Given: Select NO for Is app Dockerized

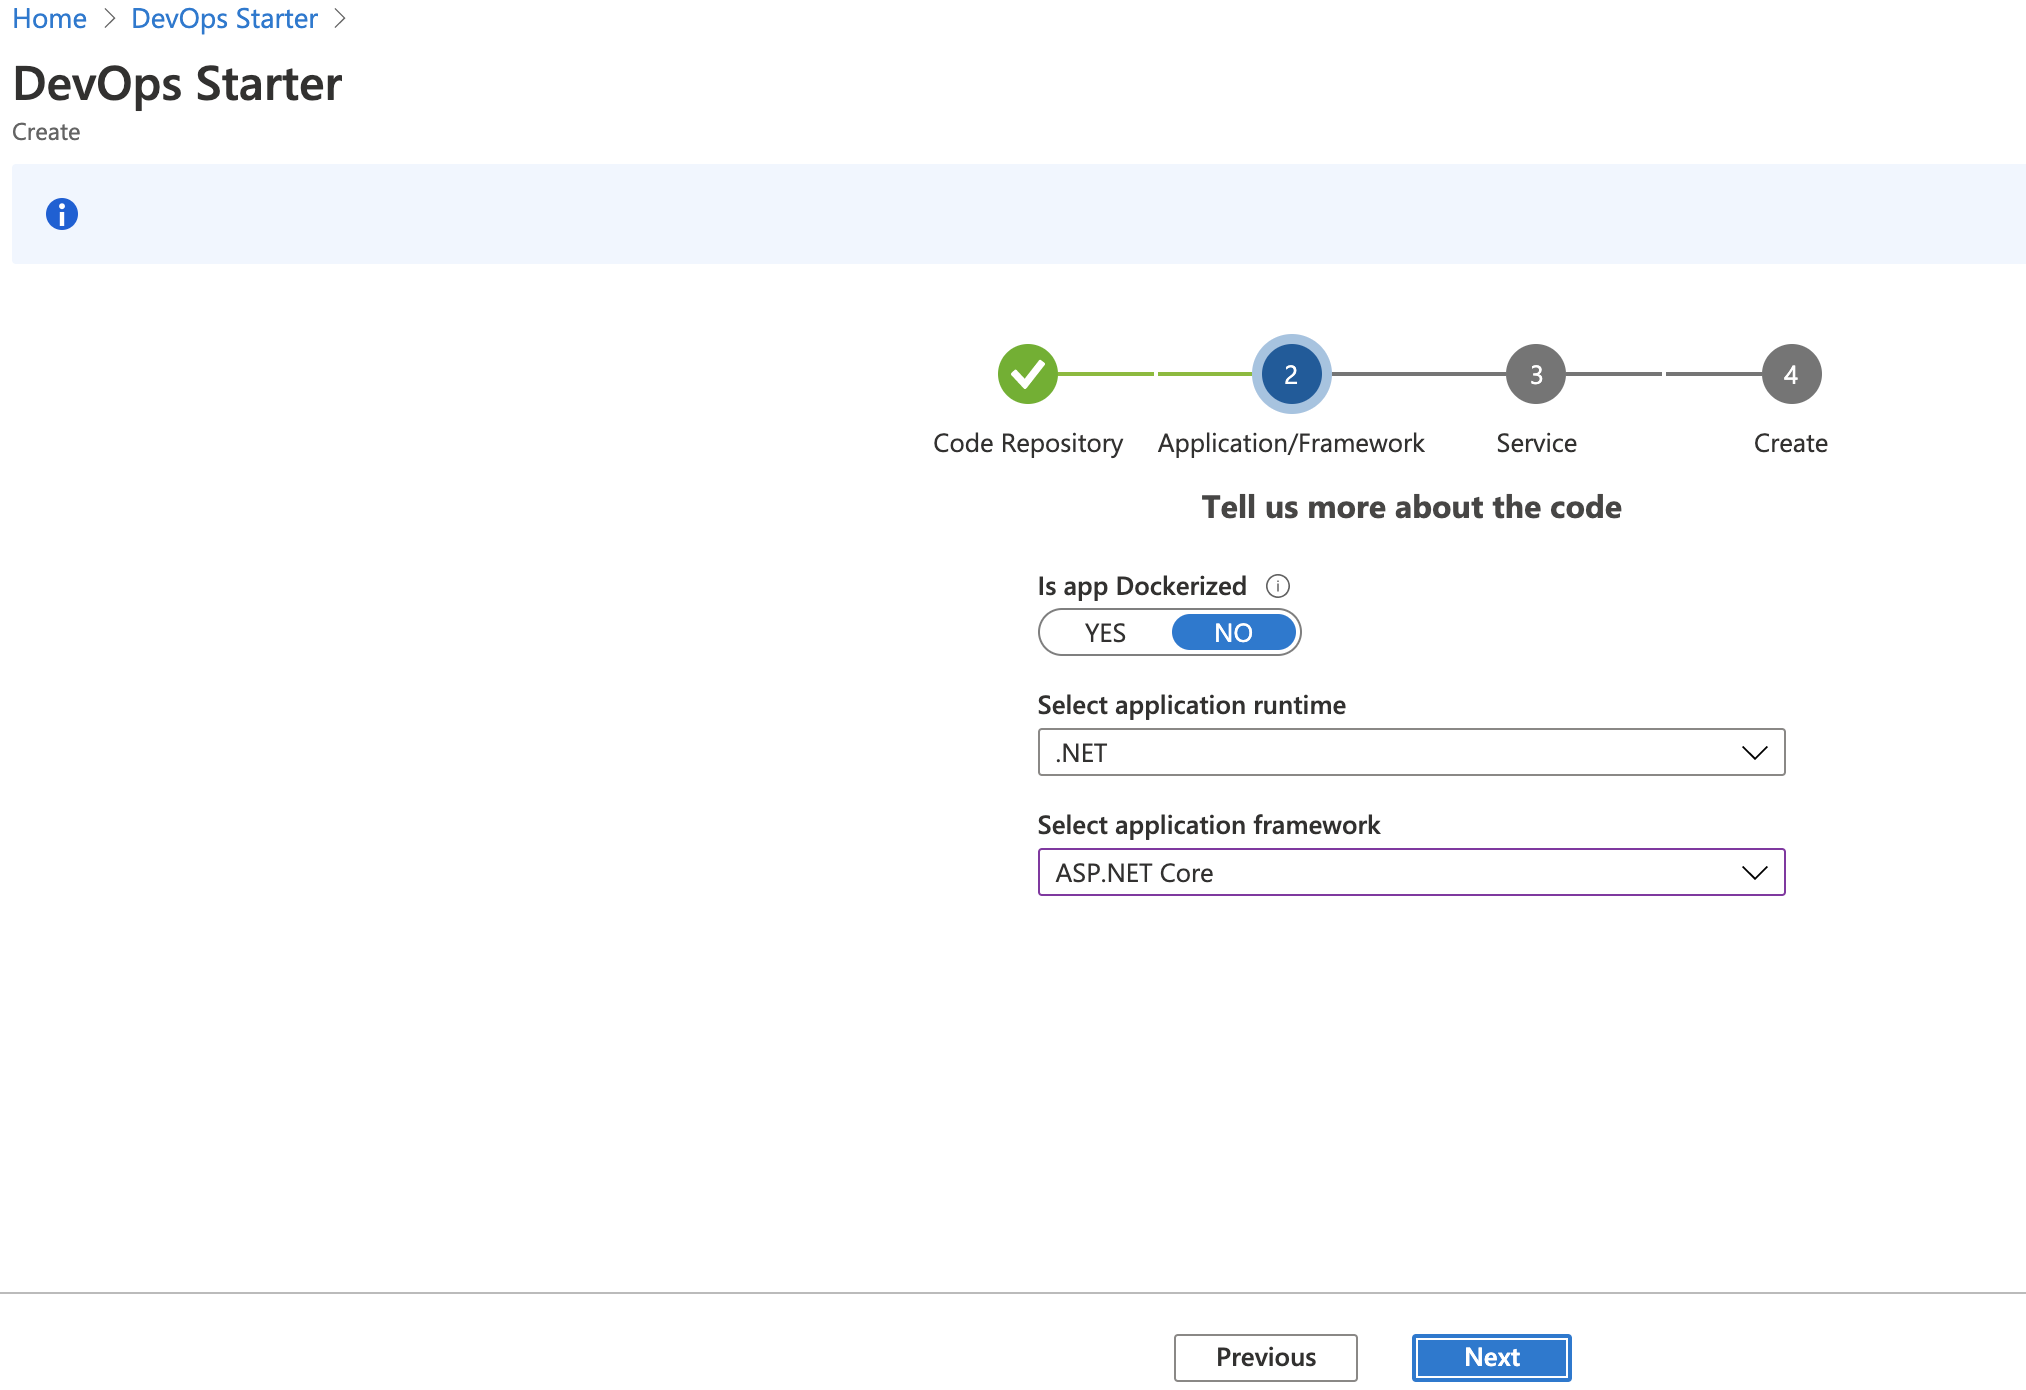Looking at the screenshot, I should click(x=1233, y=633).
